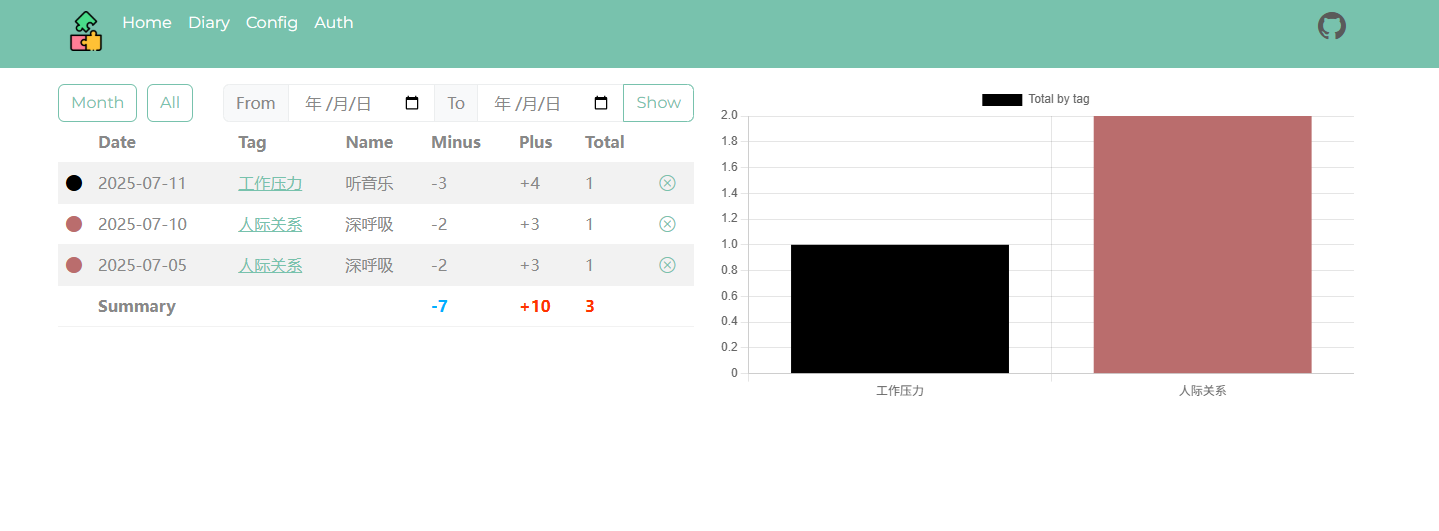The image size is (1439, 531).
Task: Click the puzzle piece app logo
Action: (86, 31)
